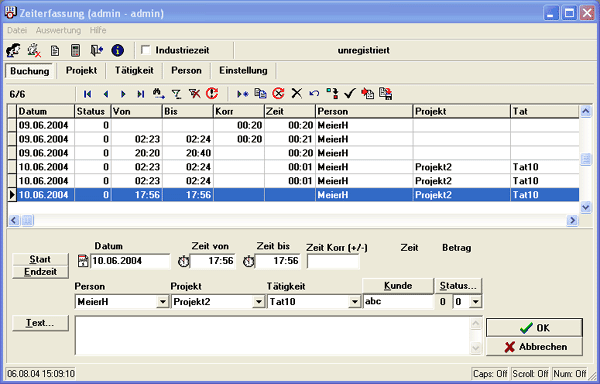This screenshot has height=384, width=600.
Task: Click the user login icon in top toolbar
Action: (13, 50)
